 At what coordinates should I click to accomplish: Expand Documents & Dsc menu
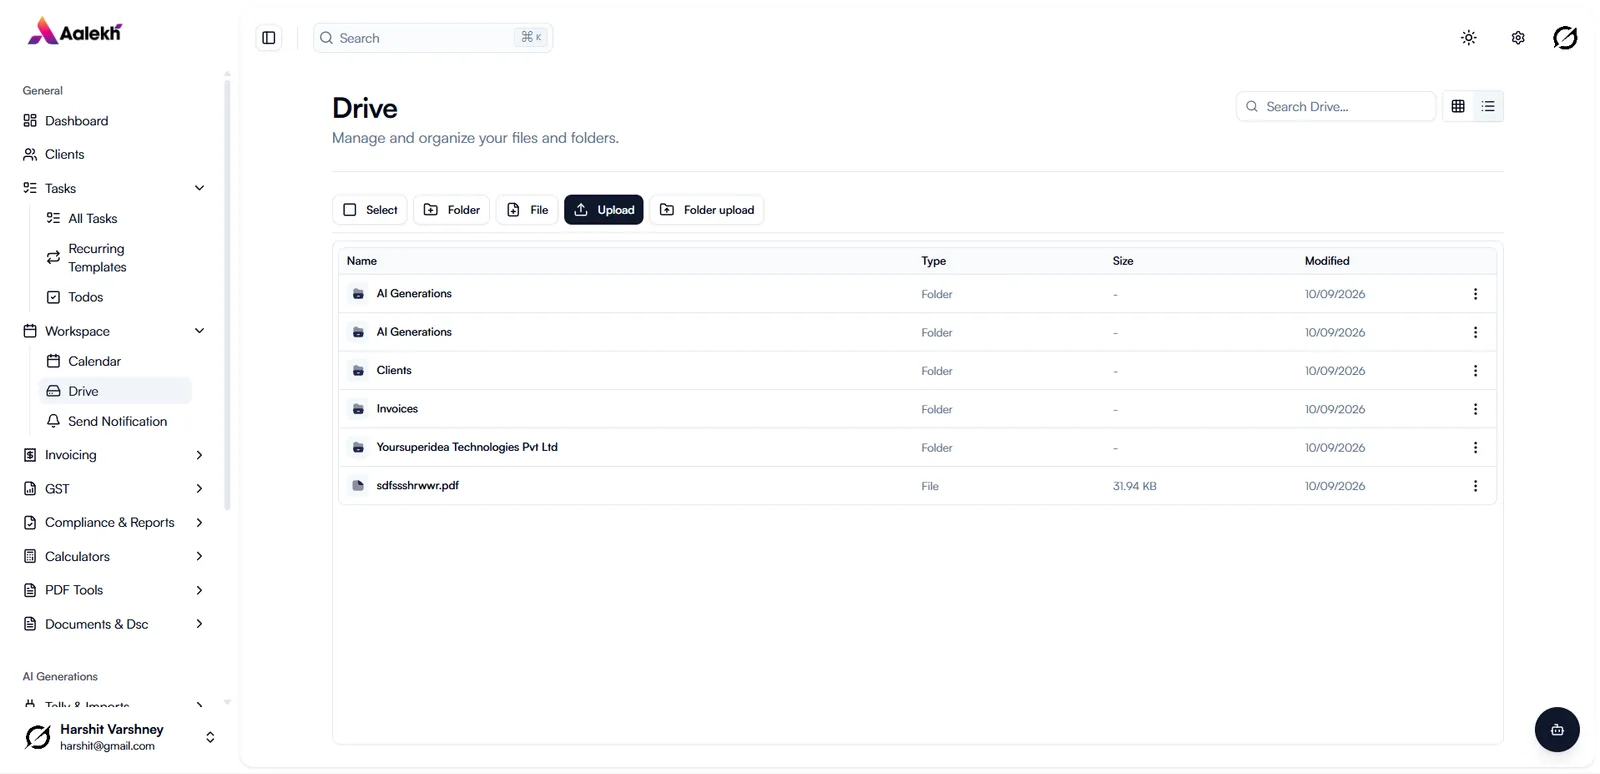point(113,624)
